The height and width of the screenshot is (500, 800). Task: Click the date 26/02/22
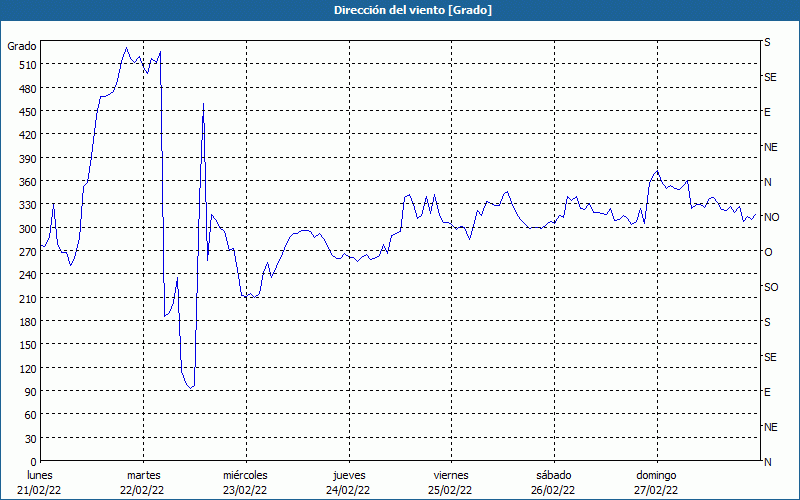tap(553, 490)
